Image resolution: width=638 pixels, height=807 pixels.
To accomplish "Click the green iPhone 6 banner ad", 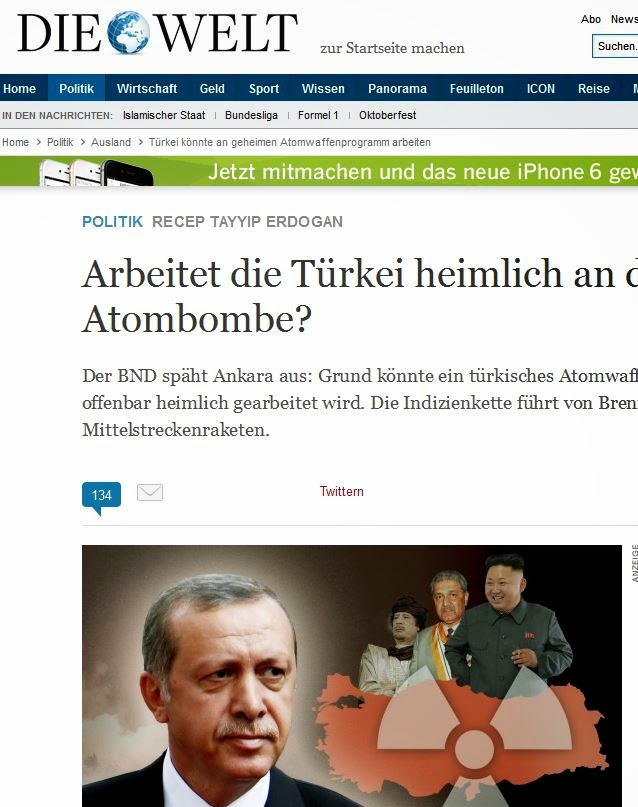I will point(319,171).
